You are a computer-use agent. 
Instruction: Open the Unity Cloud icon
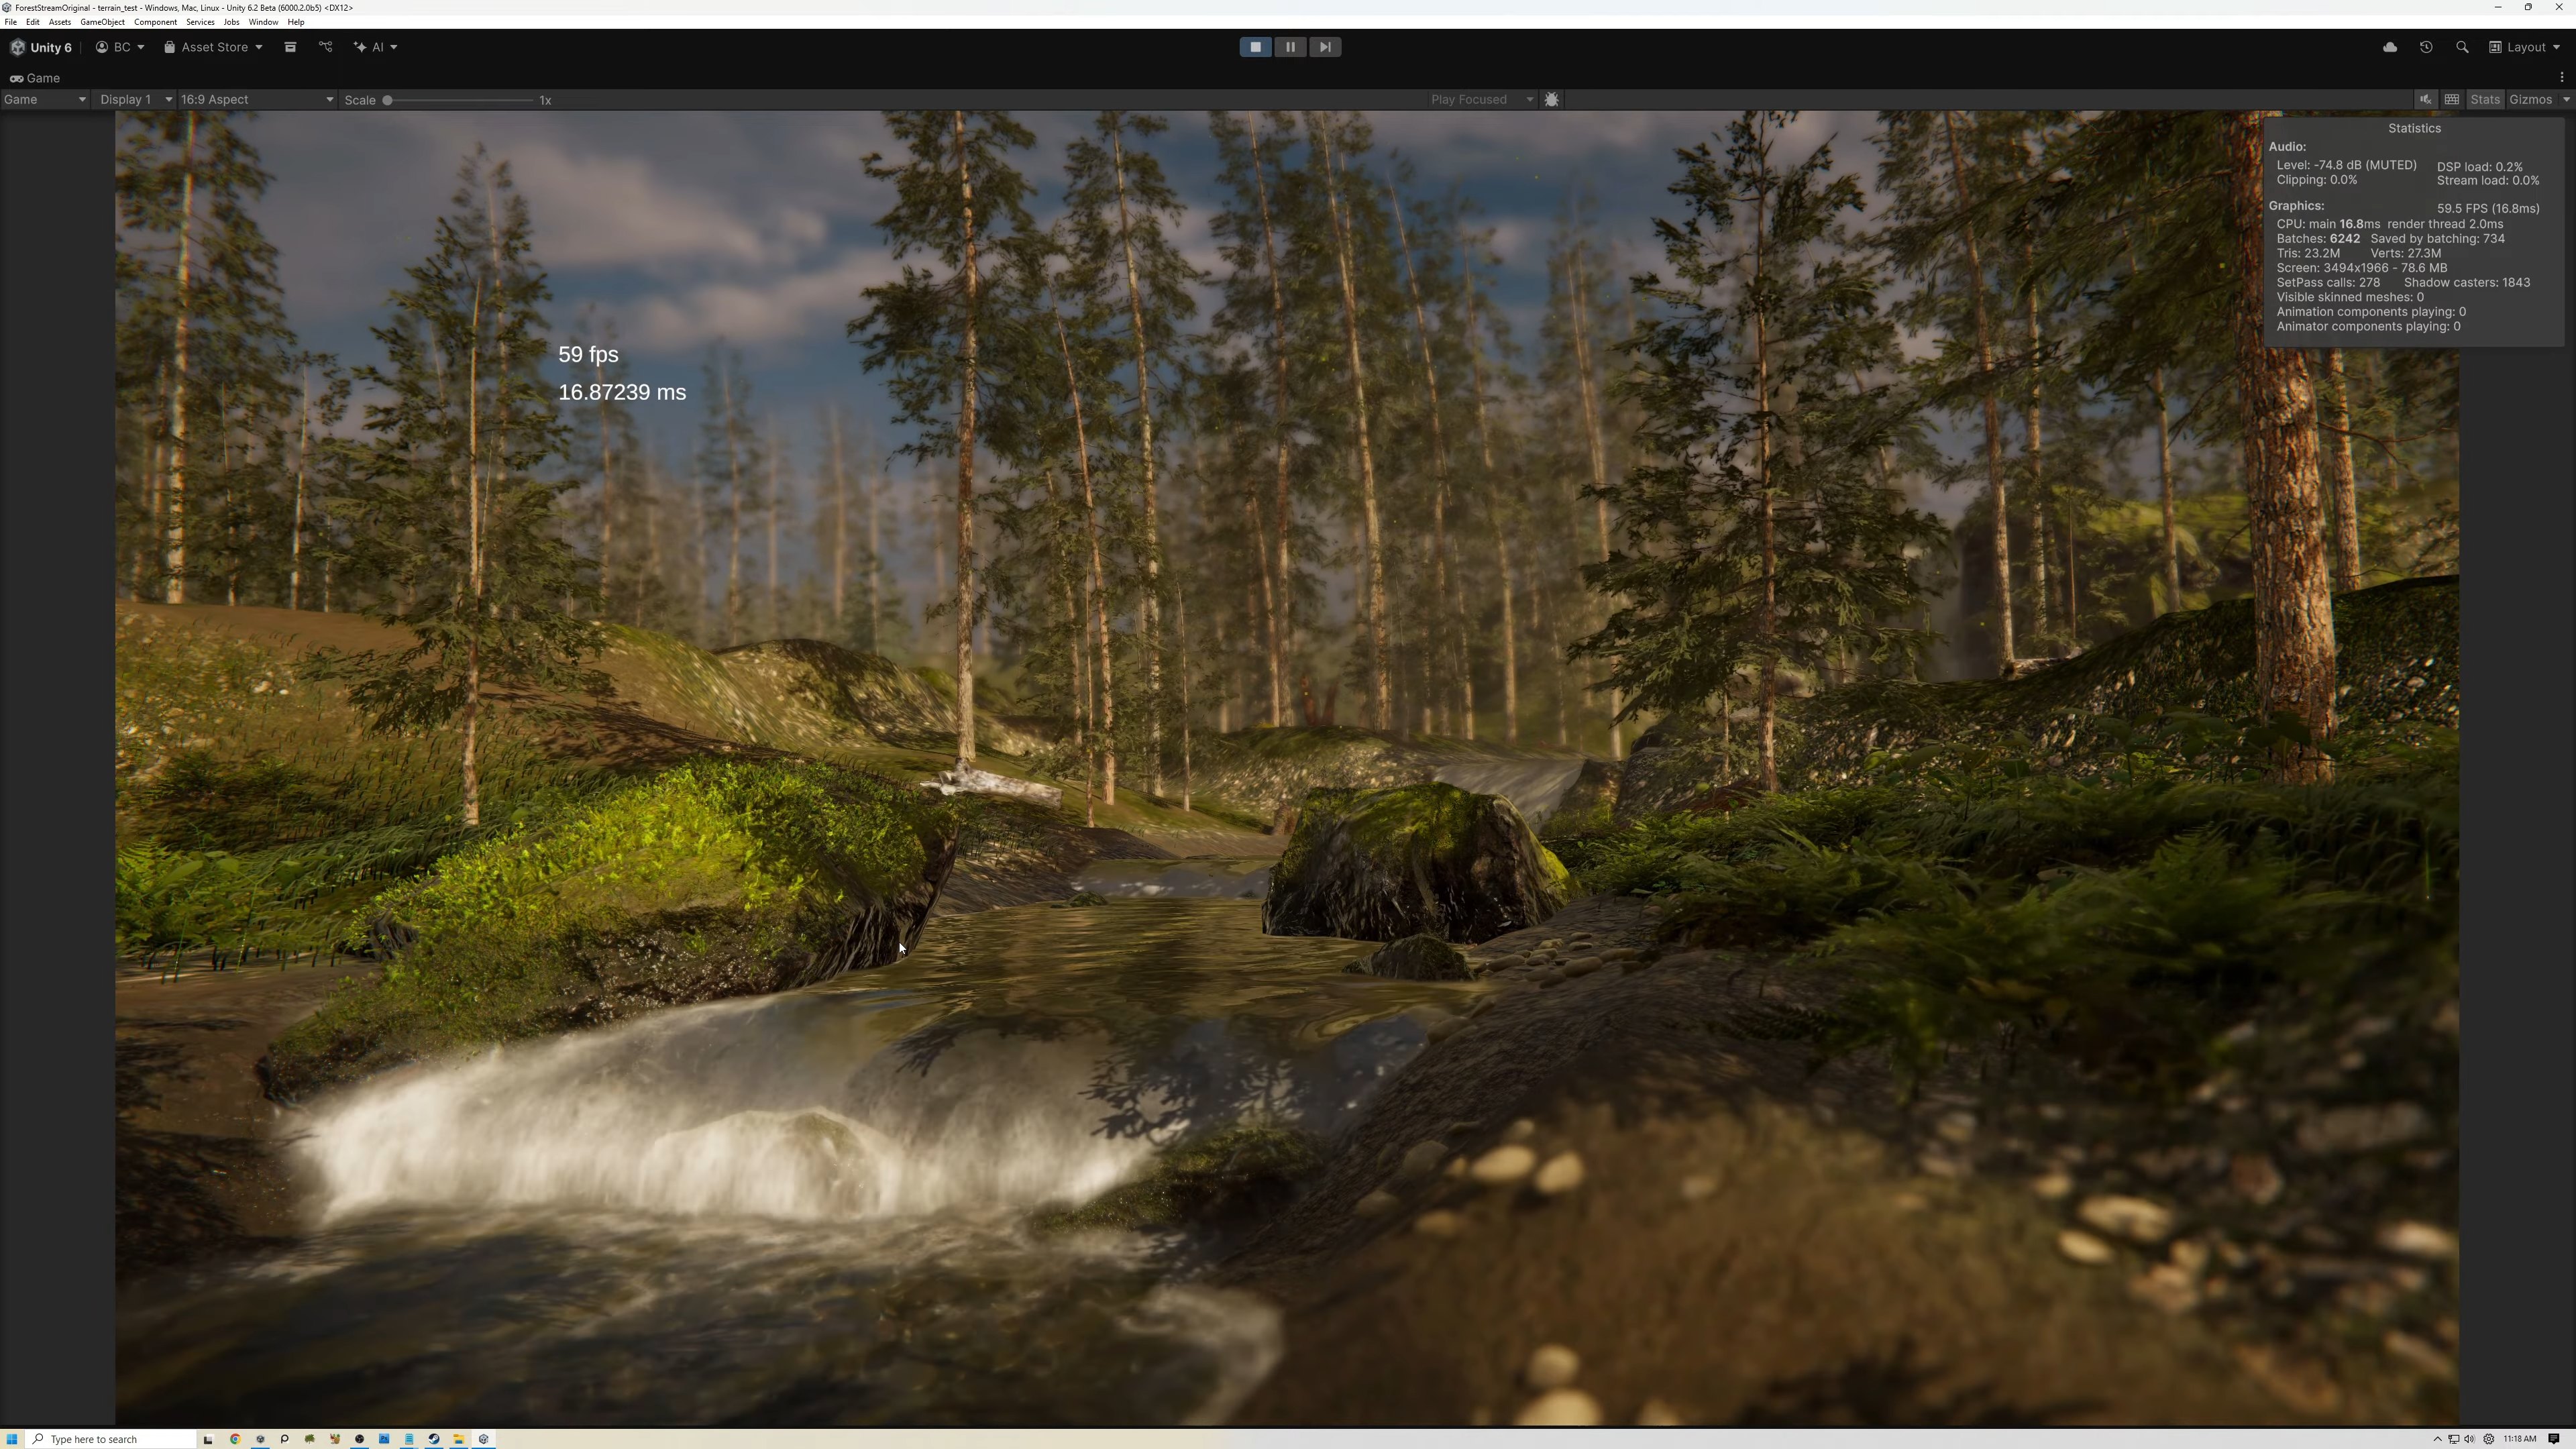(x=2390, y=47)
